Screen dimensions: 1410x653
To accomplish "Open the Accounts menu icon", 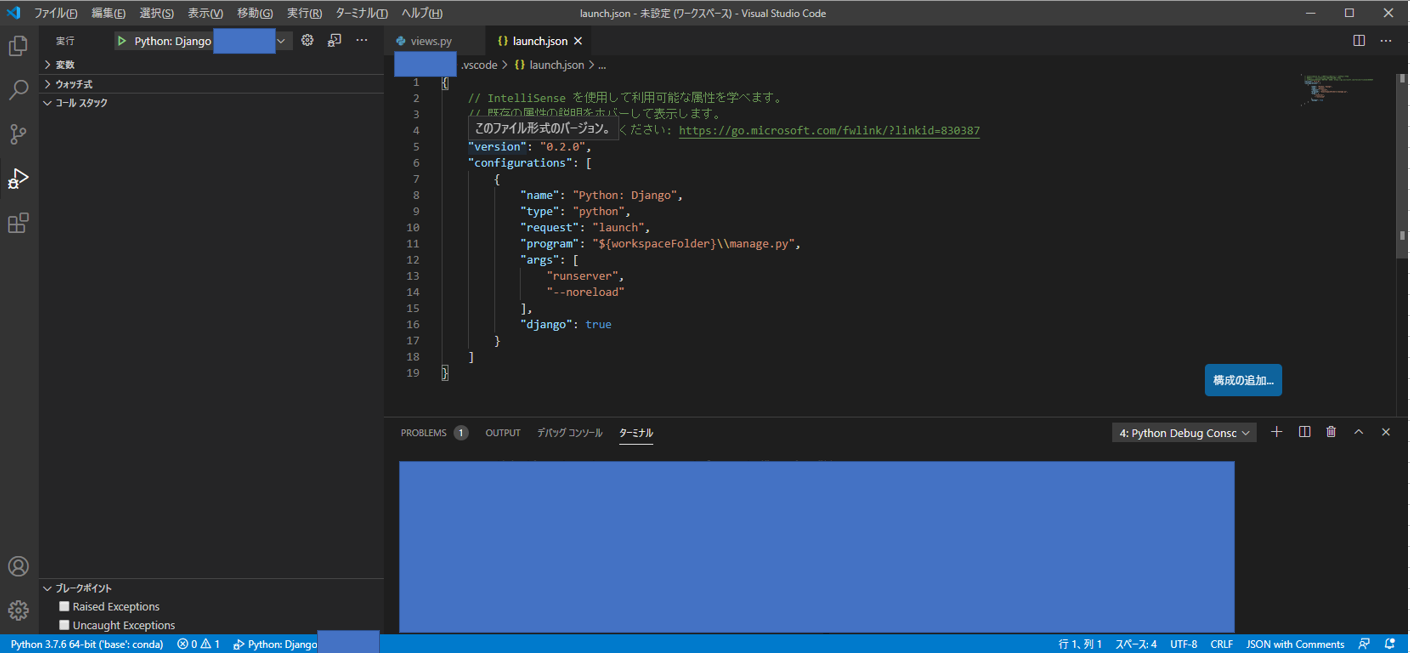I will 18,566.
